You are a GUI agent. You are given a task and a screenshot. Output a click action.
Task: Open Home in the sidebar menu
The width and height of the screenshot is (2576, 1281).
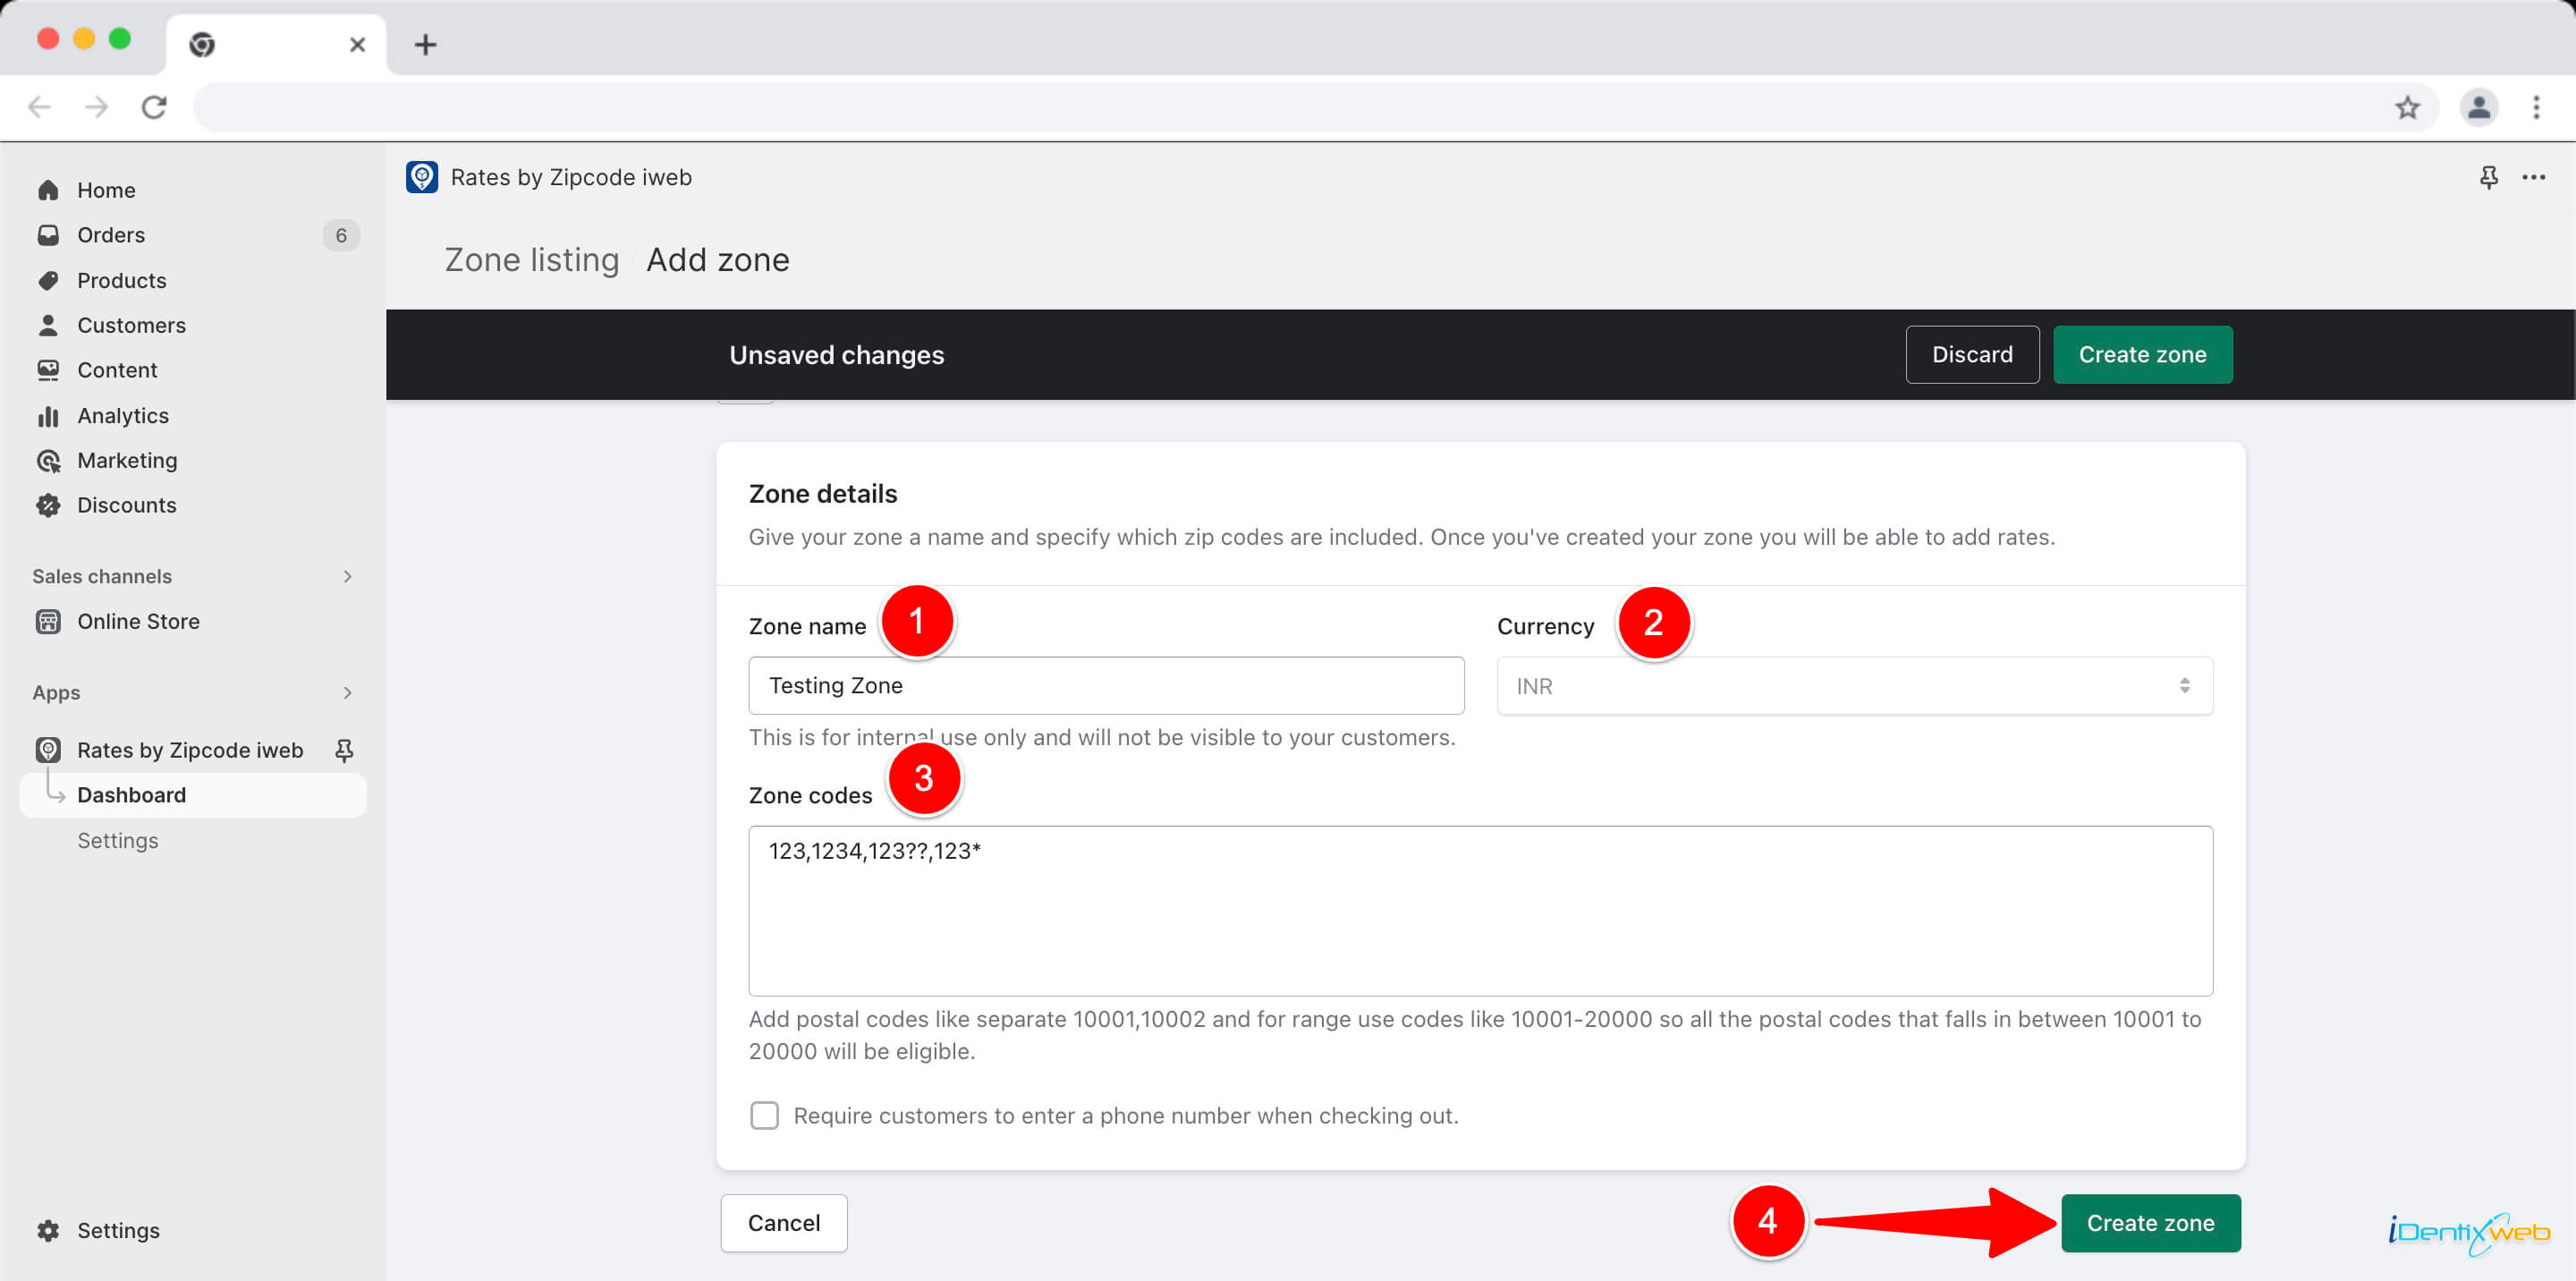[106, 190]
